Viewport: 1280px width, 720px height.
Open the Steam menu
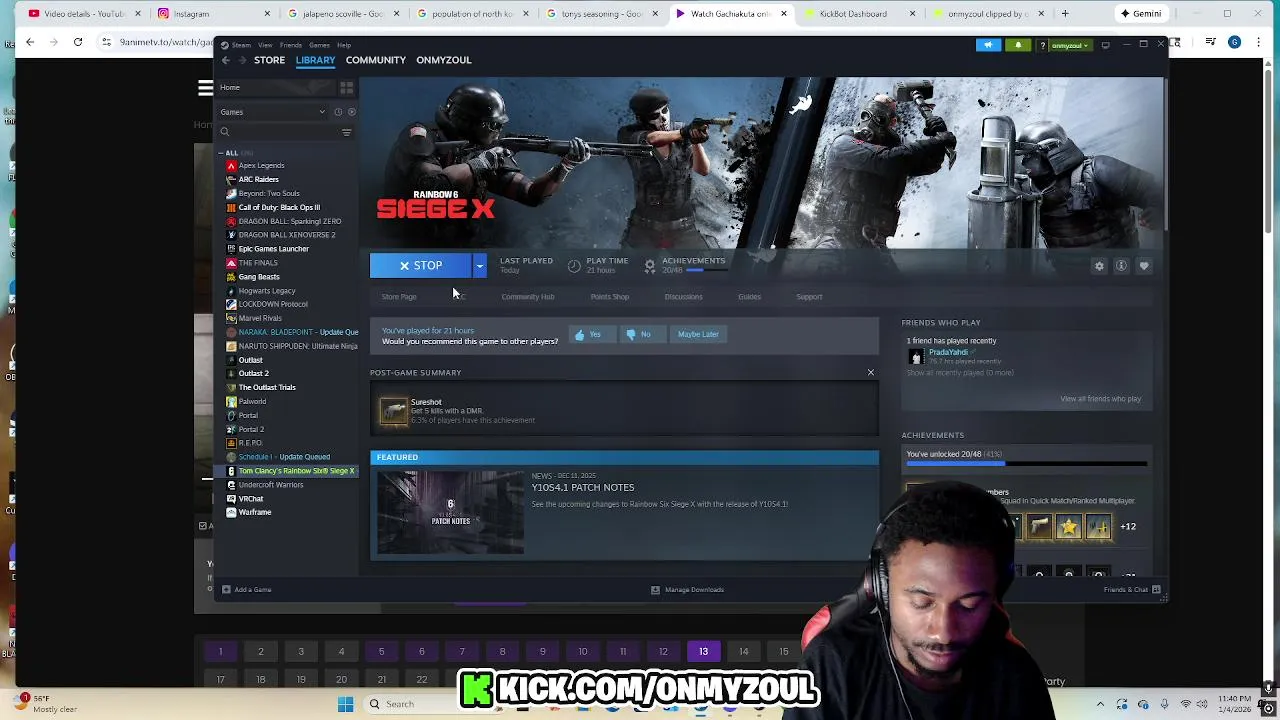click(x=239, y=45)
